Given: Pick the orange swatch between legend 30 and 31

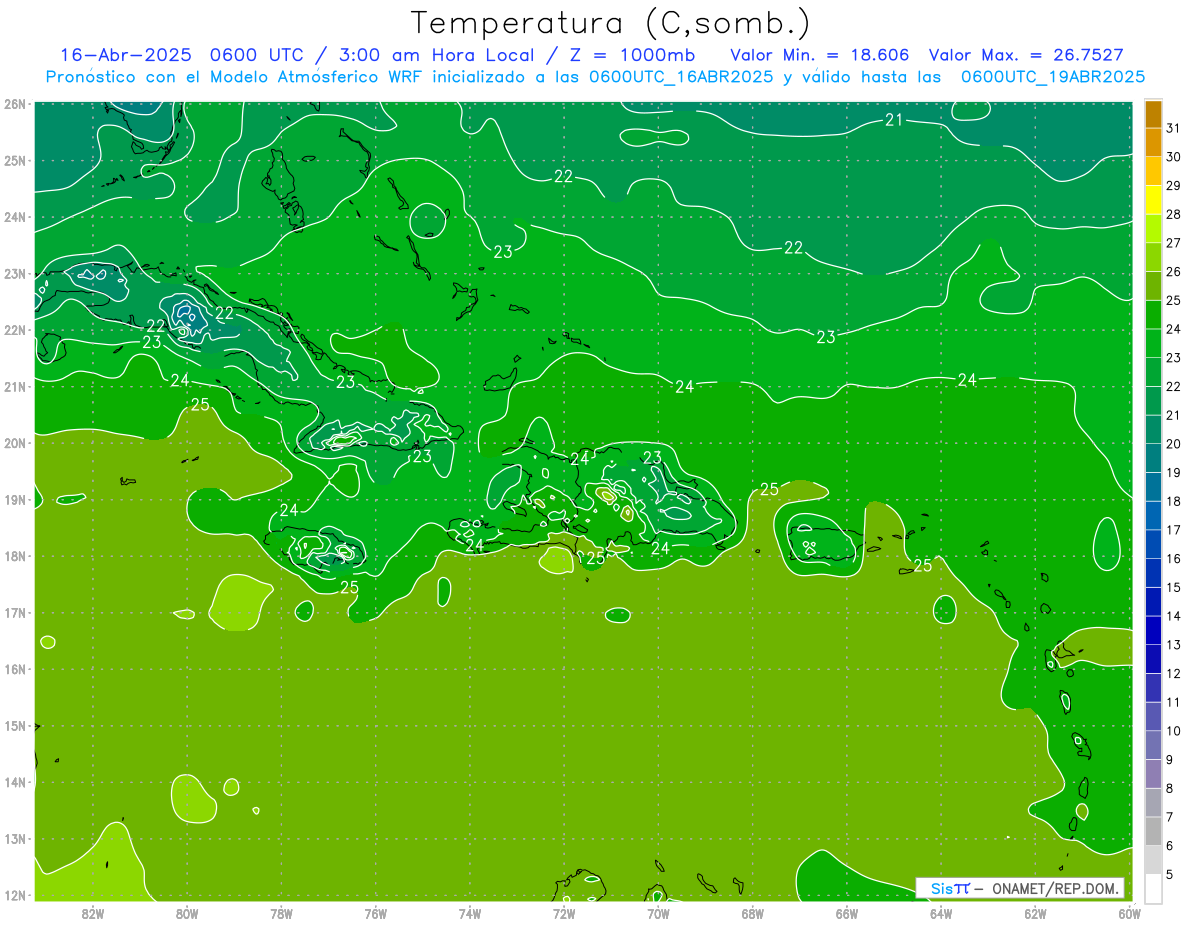Looking at the screenshot, I should click(1154, 143).
